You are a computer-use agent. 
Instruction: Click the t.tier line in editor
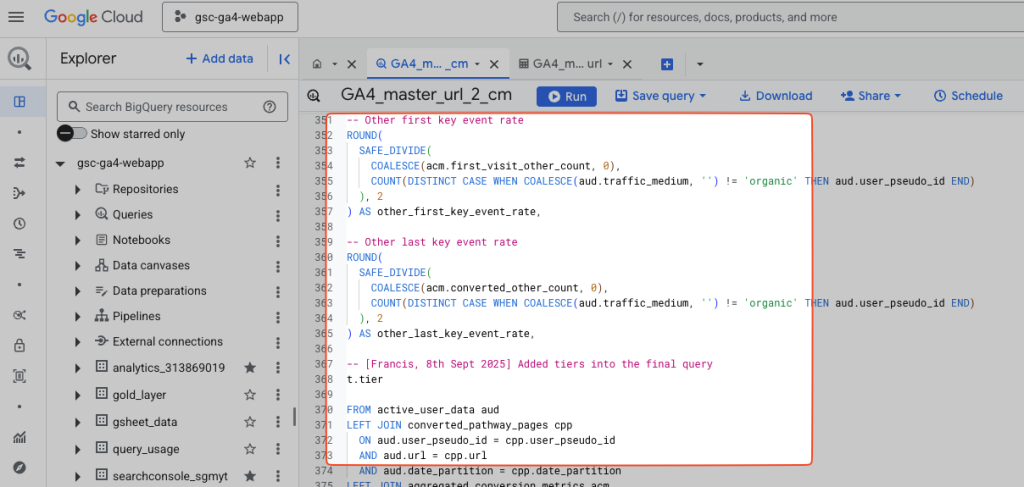(365, 379)
